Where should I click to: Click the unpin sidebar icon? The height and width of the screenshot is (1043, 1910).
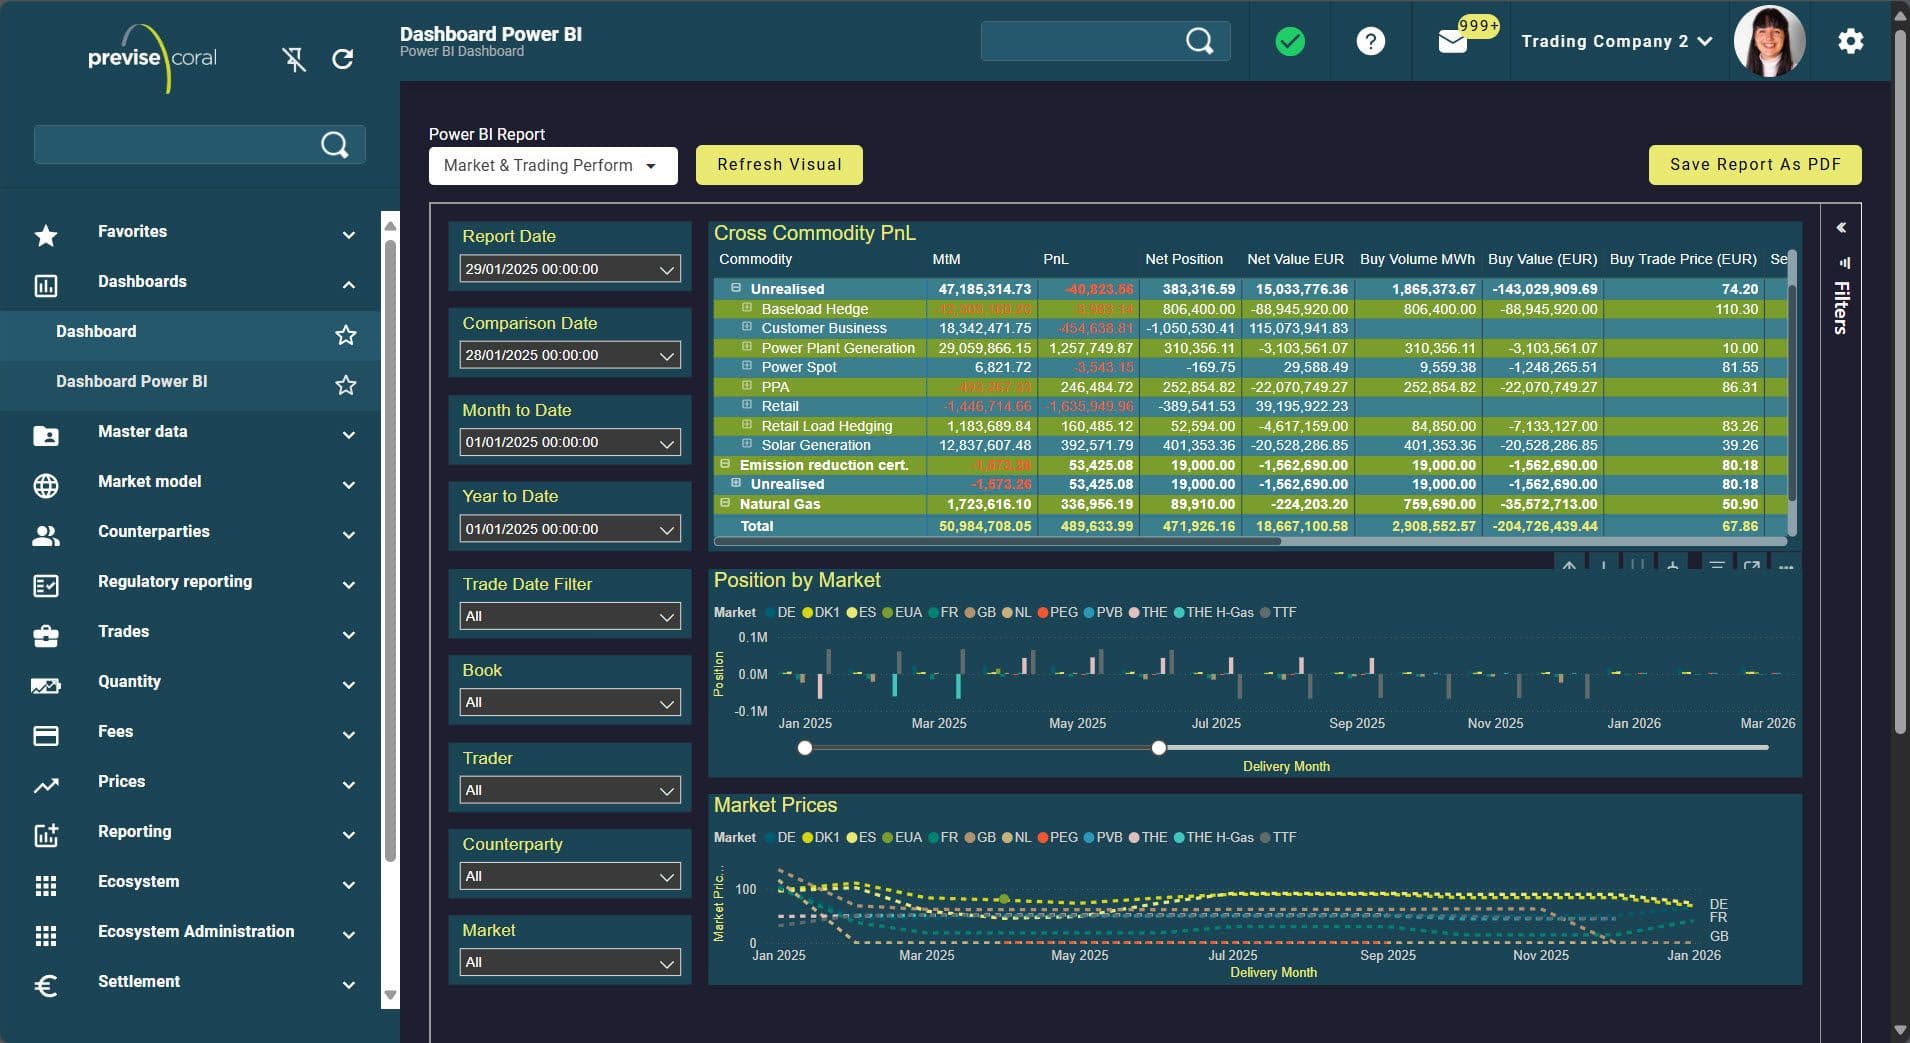294,60
